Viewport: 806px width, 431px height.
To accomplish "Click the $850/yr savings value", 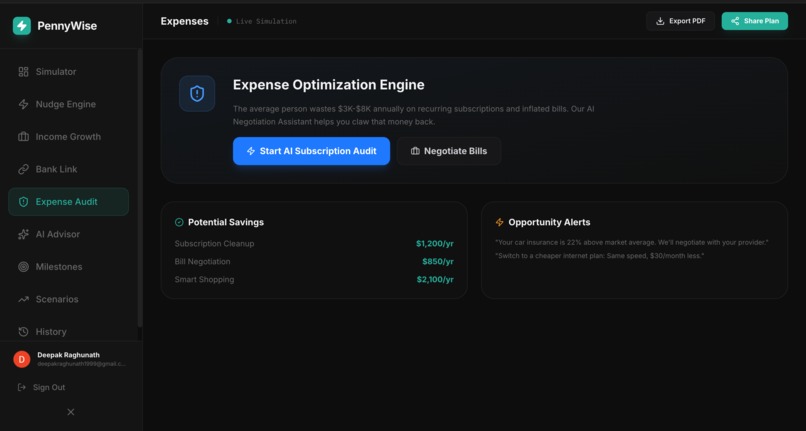I will [x=438, y=262].
